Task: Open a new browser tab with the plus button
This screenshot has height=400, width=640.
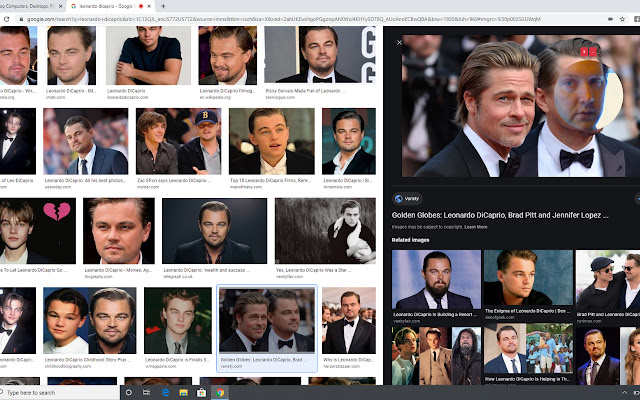Action: tap(163, 6)
